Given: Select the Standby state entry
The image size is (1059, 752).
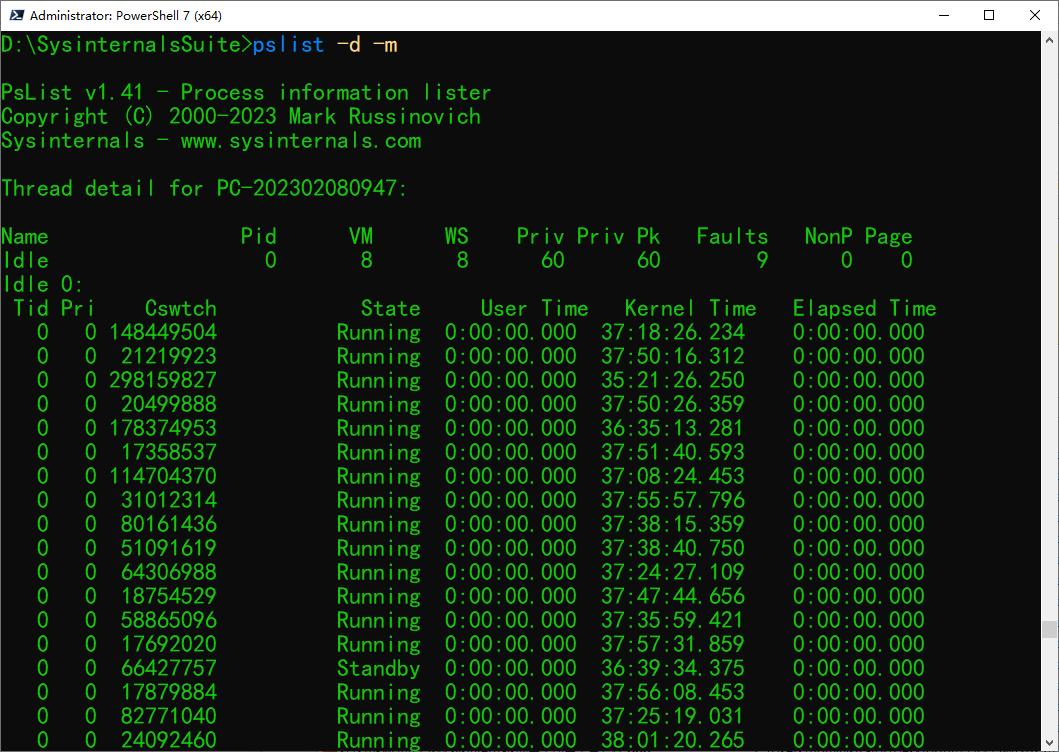Looking at the screenshot, I should pos(378,668).
